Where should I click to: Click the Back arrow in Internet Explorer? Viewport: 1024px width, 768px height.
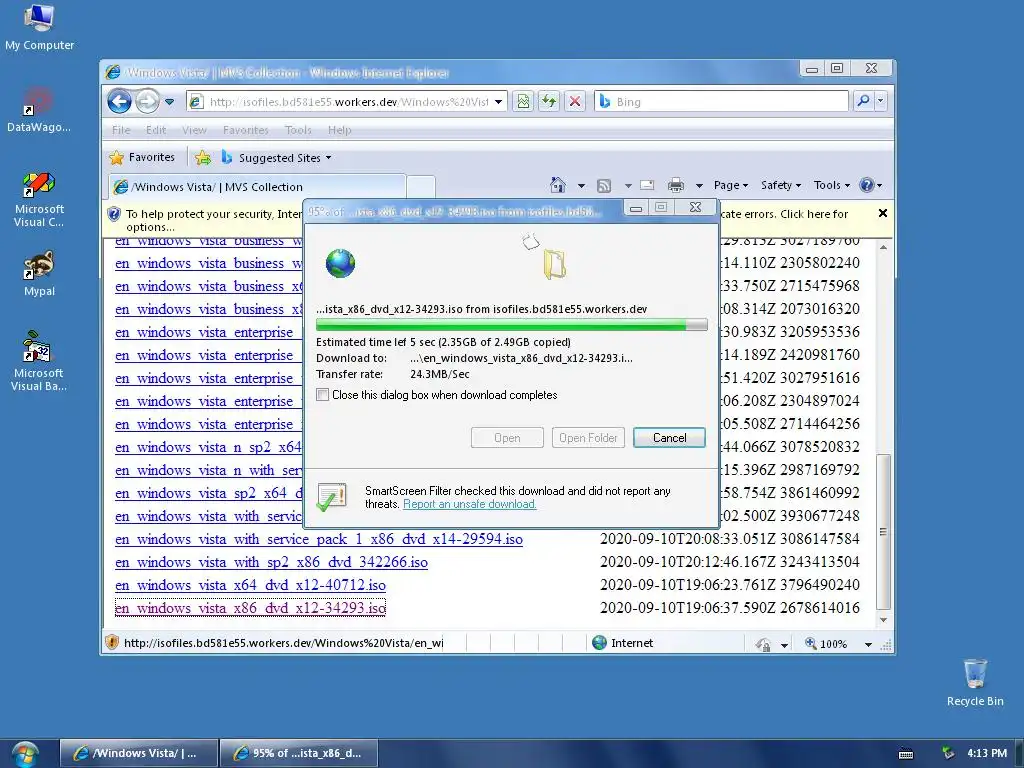120,101
